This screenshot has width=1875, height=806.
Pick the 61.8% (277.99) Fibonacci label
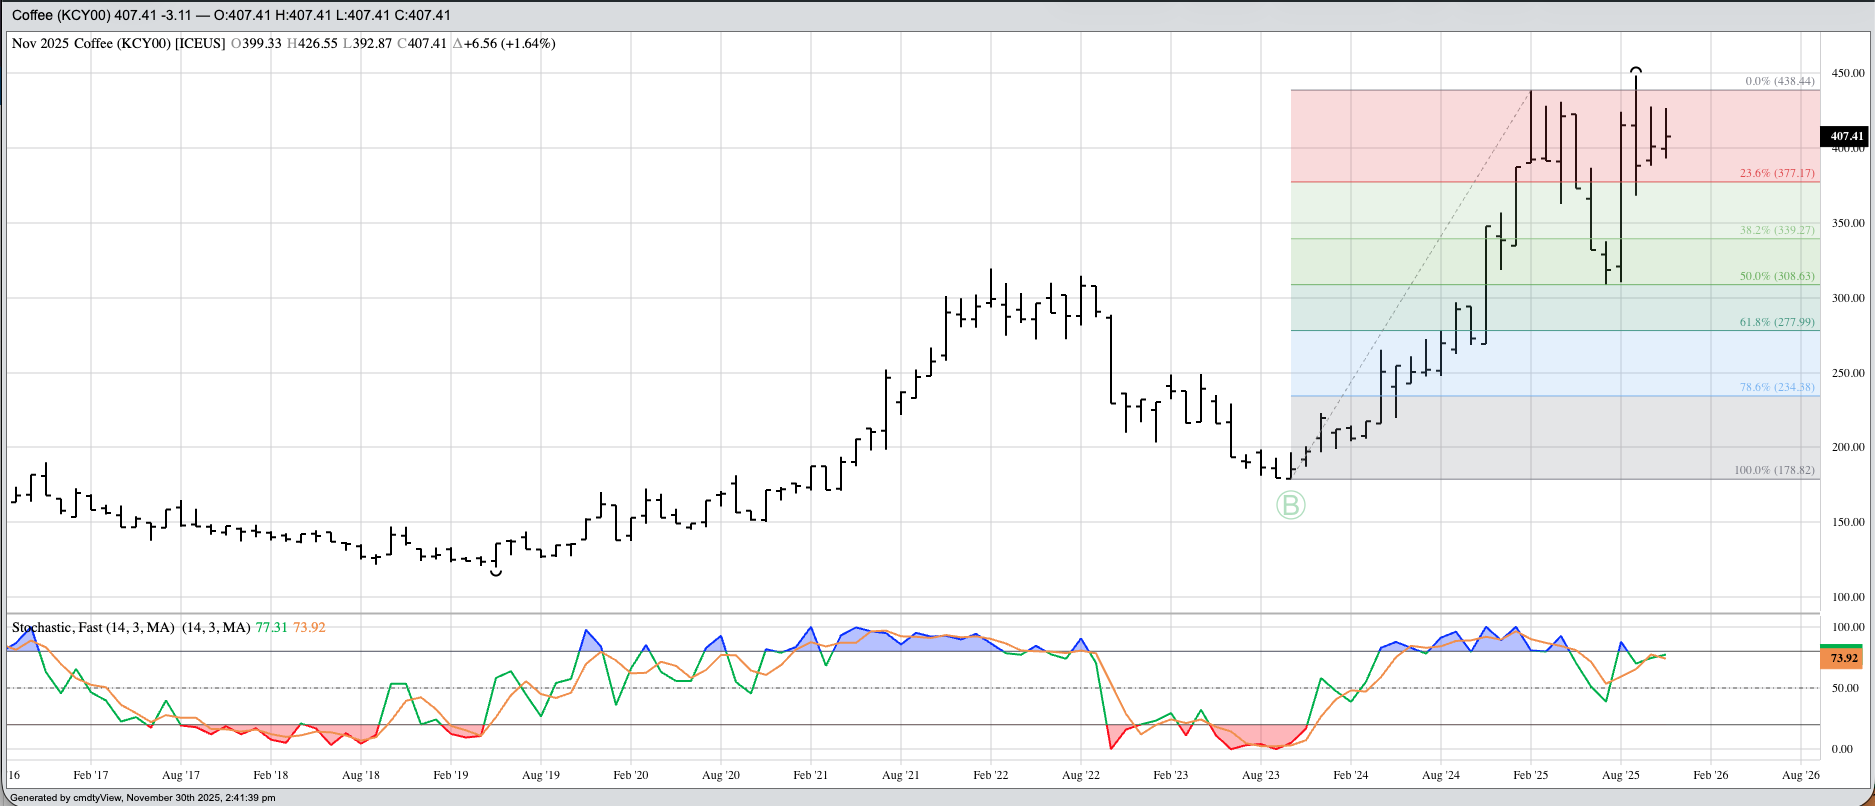coord(1776,322)
